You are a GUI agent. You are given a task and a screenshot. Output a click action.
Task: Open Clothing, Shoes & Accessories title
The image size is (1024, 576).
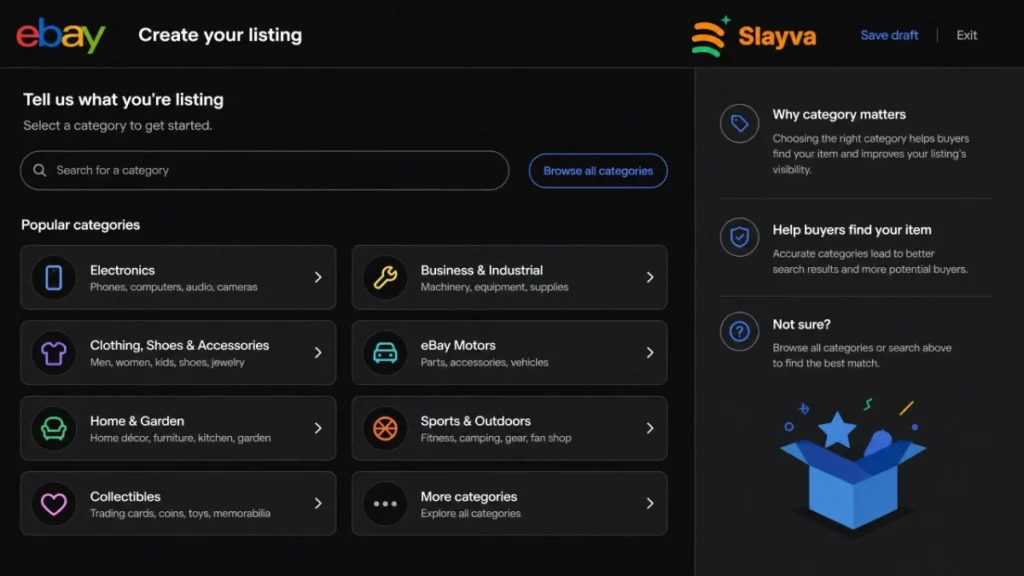180,345
